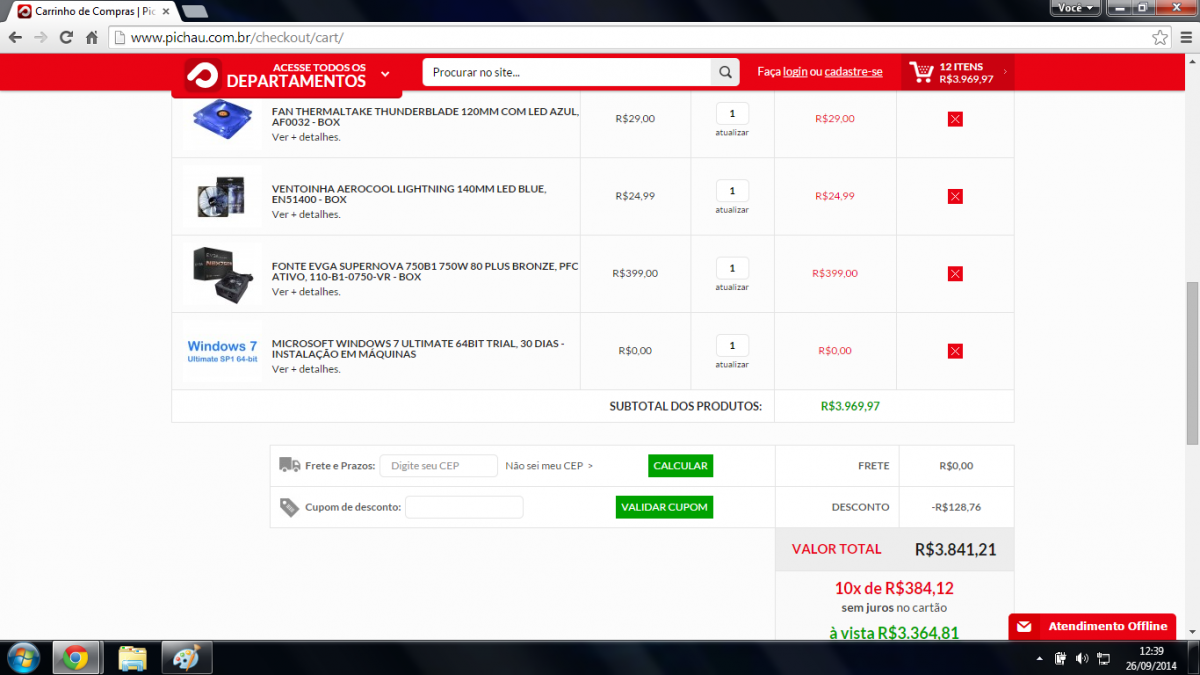Click atualizar under Aerocool fan quantity
The height and width of the screenshot is (675, 1200).
tap(732, 210)
